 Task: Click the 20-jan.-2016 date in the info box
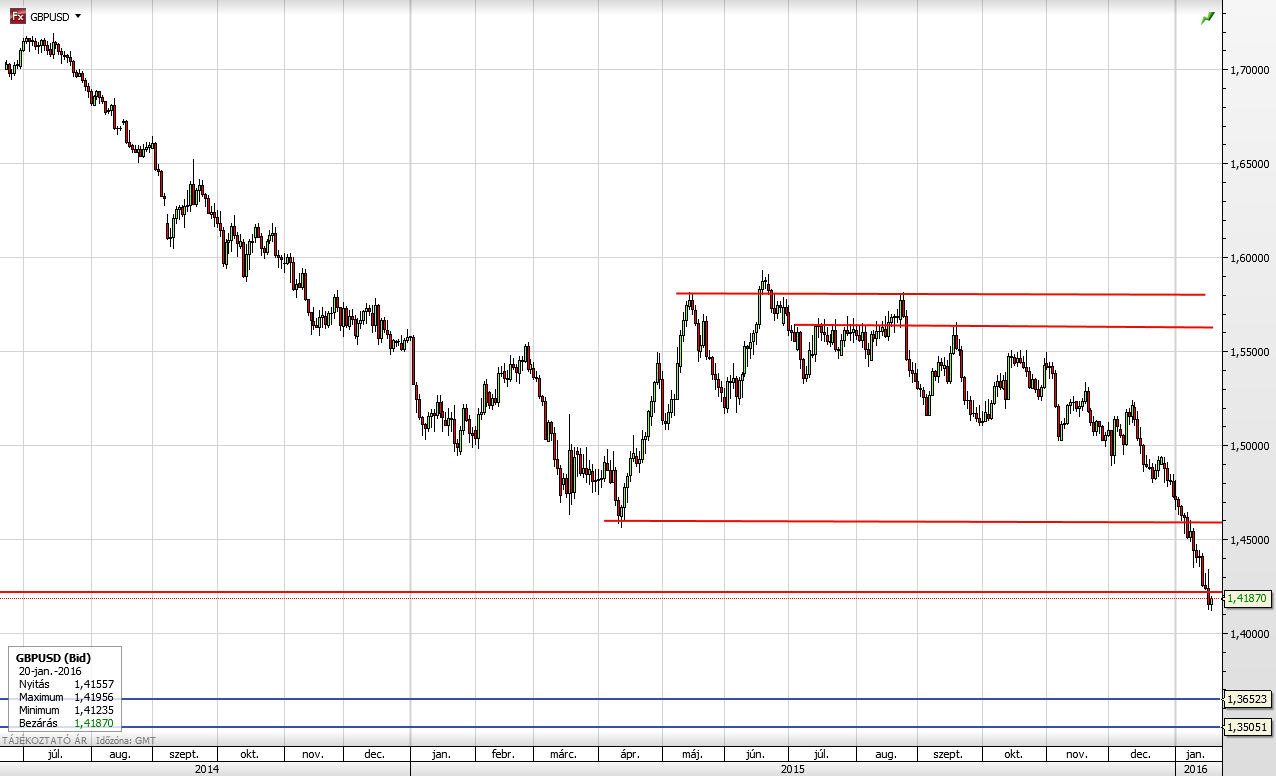[x=50, y=671]
